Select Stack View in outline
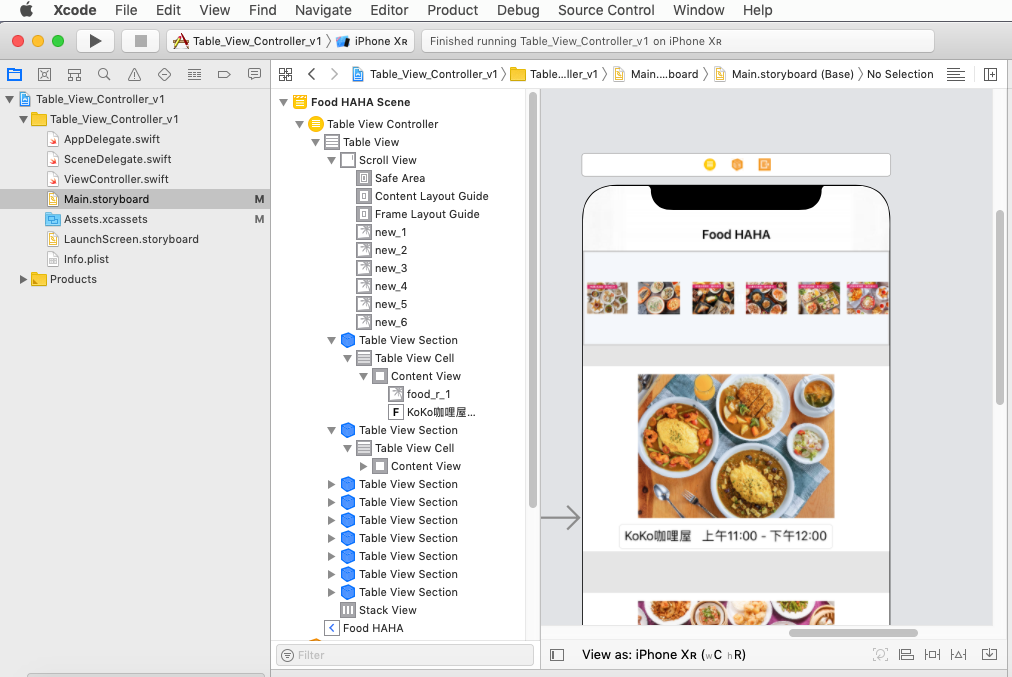 click(x=388, y=610)
